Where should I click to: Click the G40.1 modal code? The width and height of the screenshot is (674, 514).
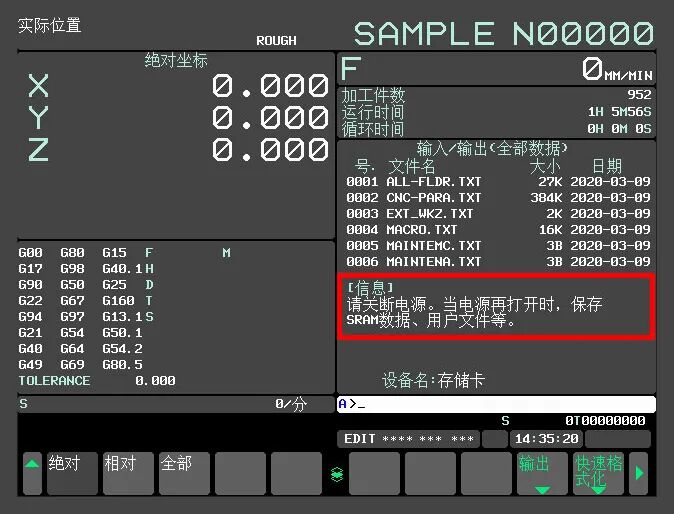tap(122, 269)
